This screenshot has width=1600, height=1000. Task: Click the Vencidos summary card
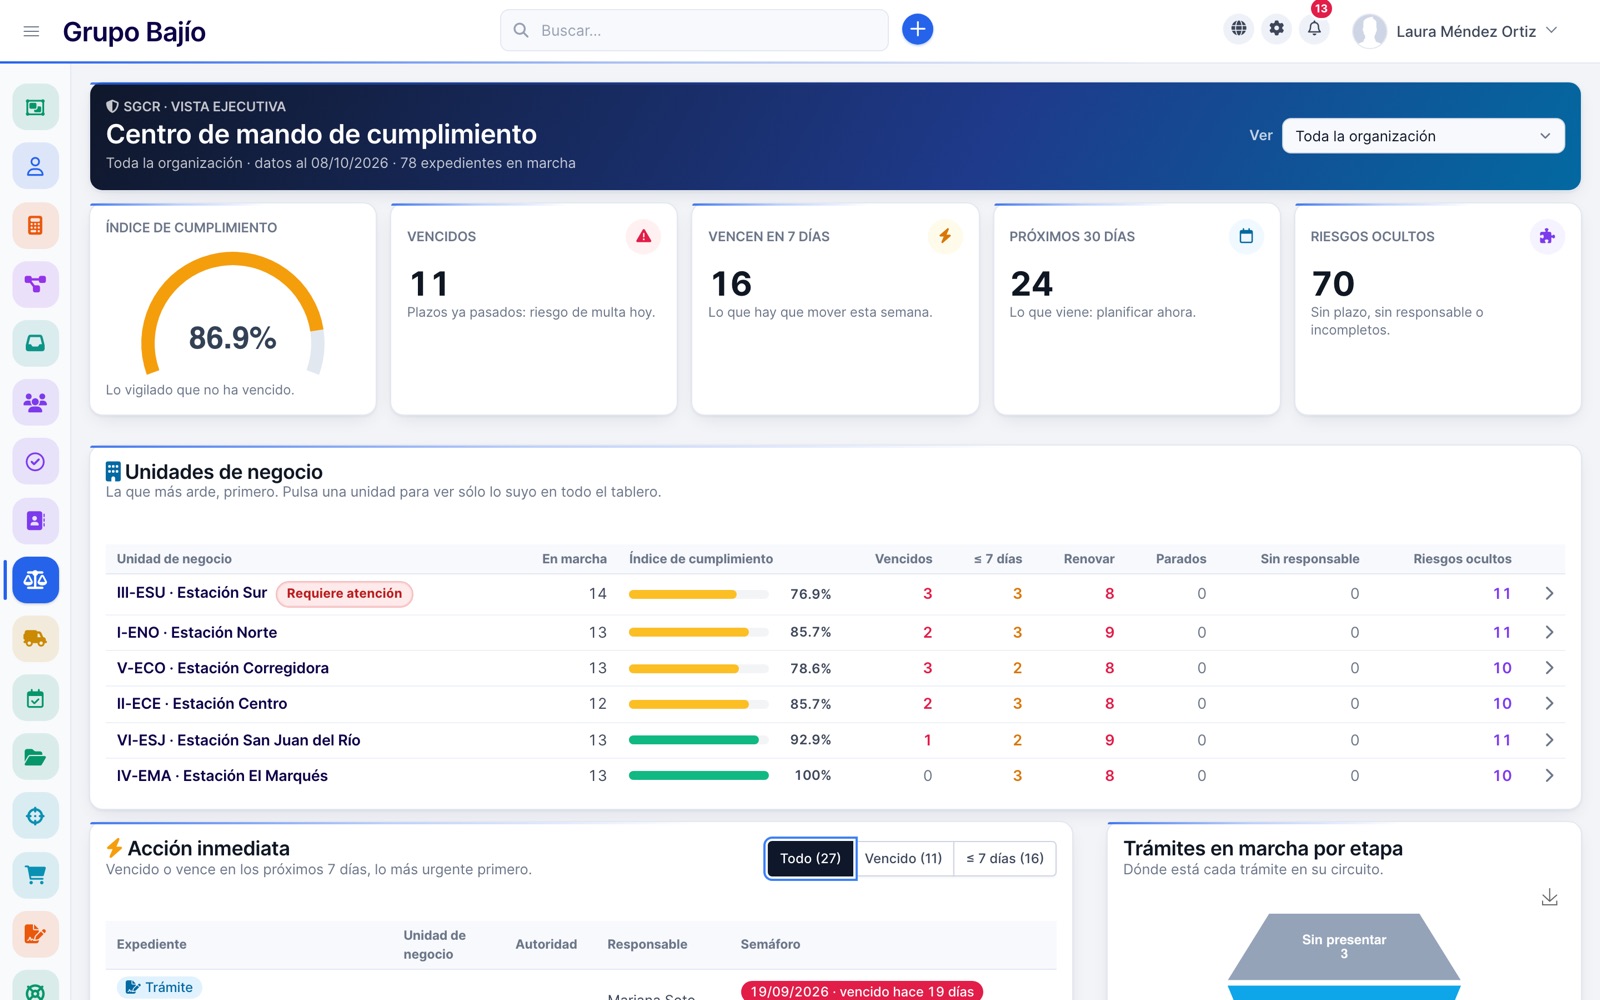(x=534, y=309)
